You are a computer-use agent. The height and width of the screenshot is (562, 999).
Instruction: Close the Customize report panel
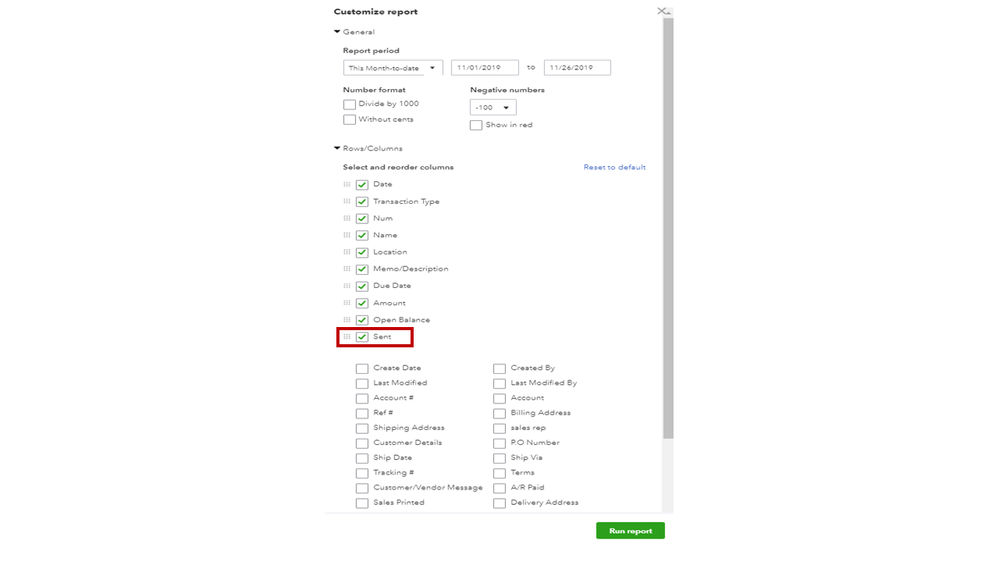[x=661, y=12]
